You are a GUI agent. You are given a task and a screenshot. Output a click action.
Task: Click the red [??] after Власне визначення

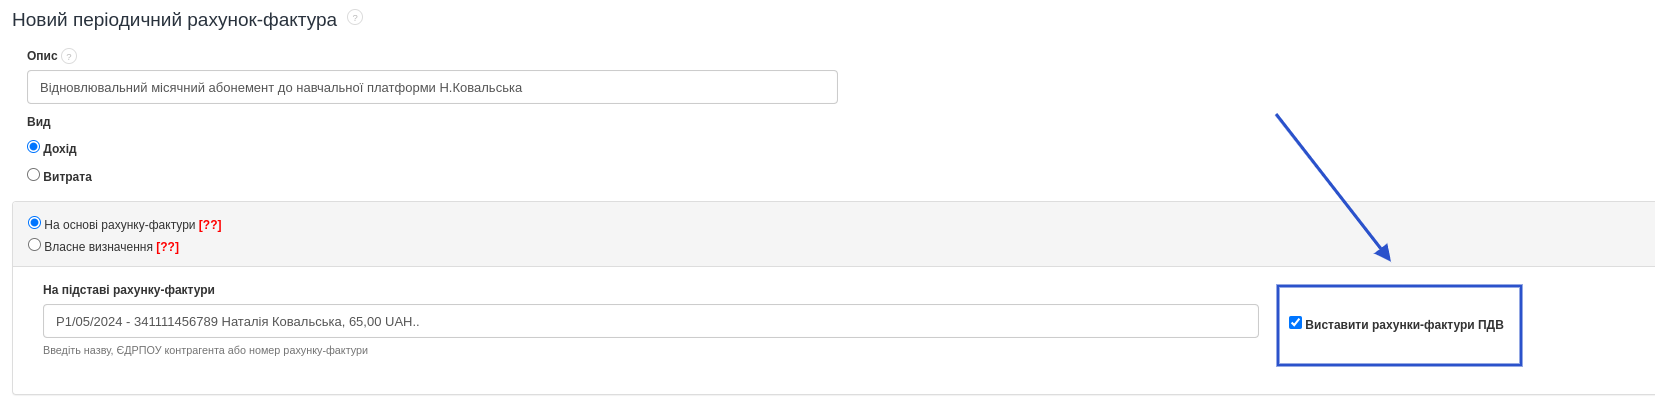click(x=167, y=247)
